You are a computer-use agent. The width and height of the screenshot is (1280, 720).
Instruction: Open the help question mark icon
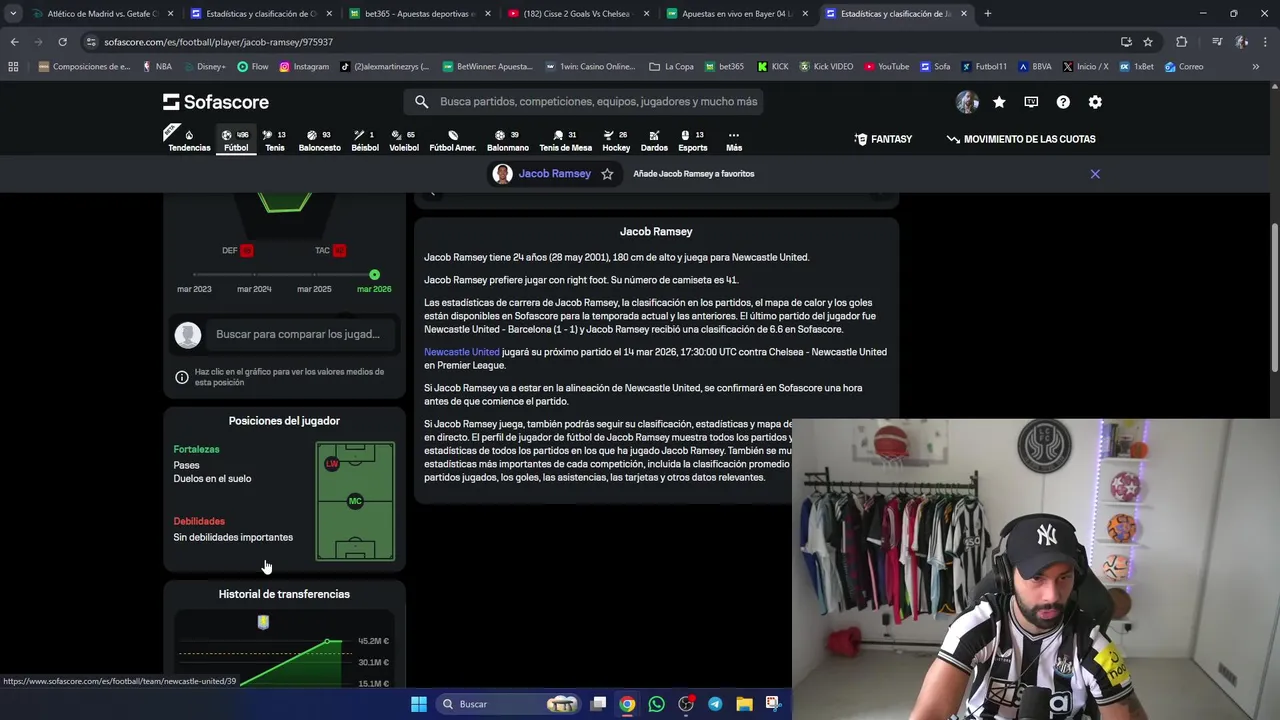pyautogui.click(x=1063, y=102)
